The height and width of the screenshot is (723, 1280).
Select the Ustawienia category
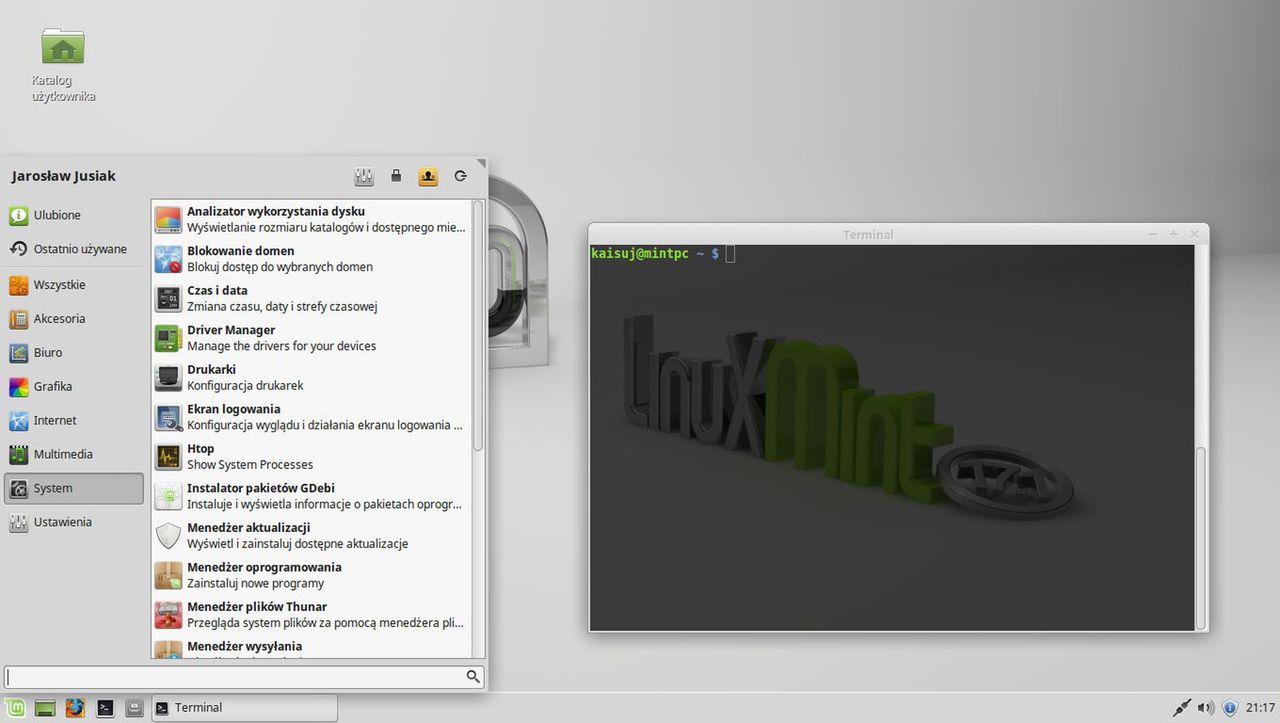click(x=74, y=522)
